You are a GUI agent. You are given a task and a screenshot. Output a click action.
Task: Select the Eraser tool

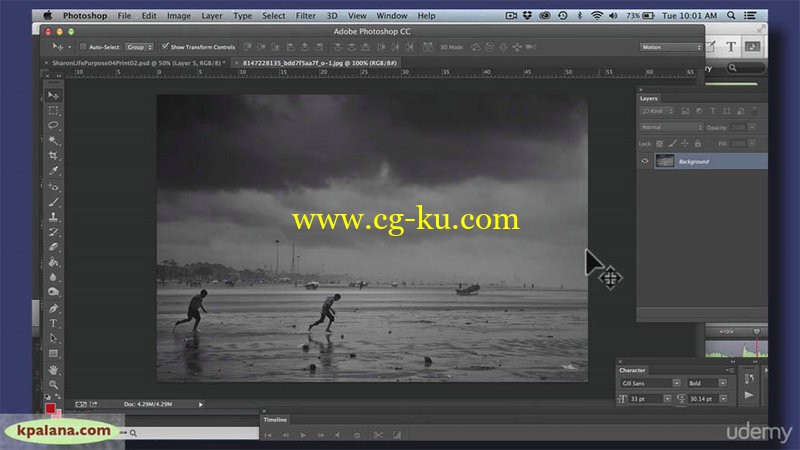coord(53,247)
